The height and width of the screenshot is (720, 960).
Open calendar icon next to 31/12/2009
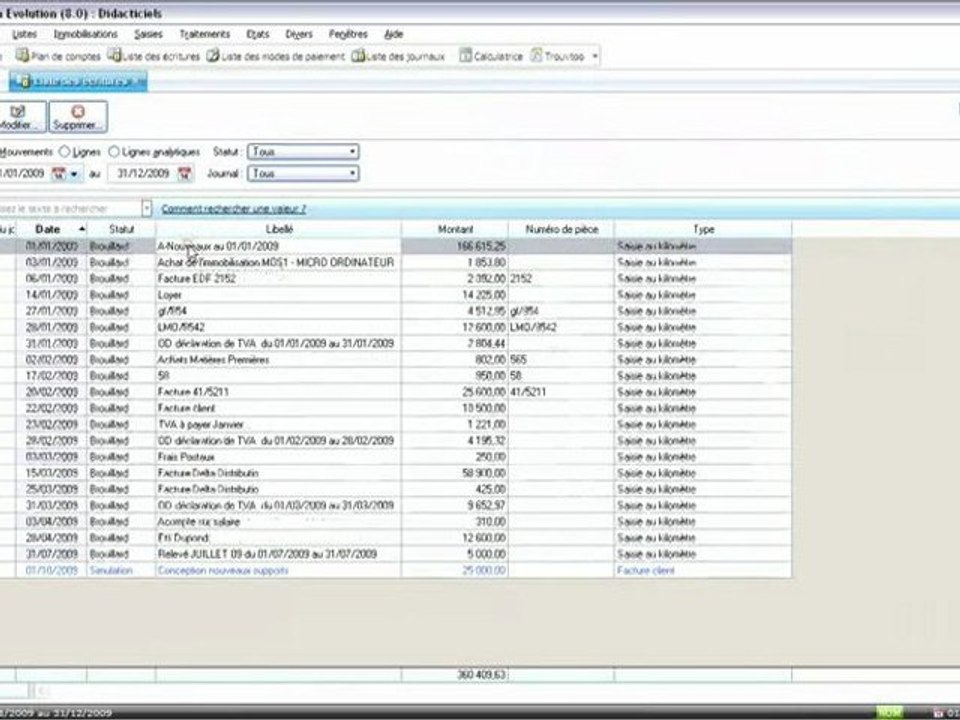184,173
